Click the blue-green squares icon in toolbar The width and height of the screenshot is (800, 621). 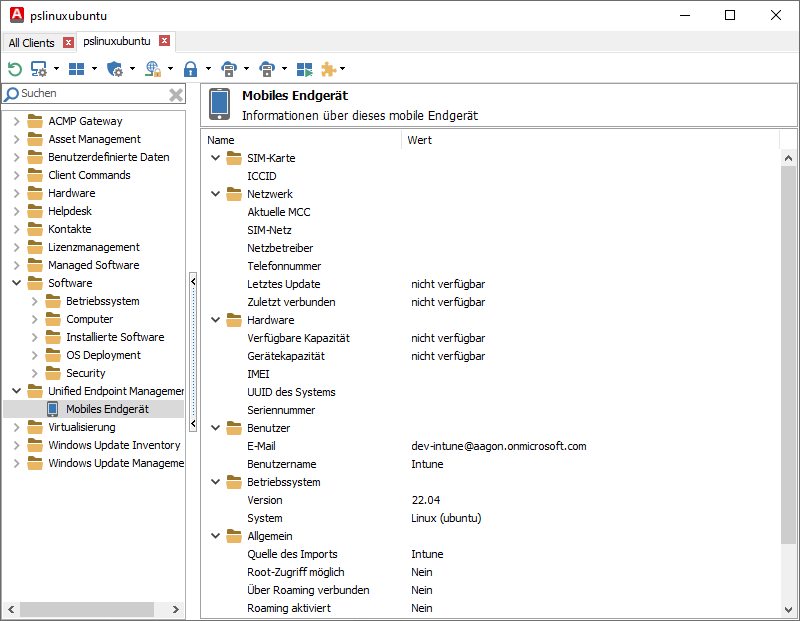[x=305, y=68]
